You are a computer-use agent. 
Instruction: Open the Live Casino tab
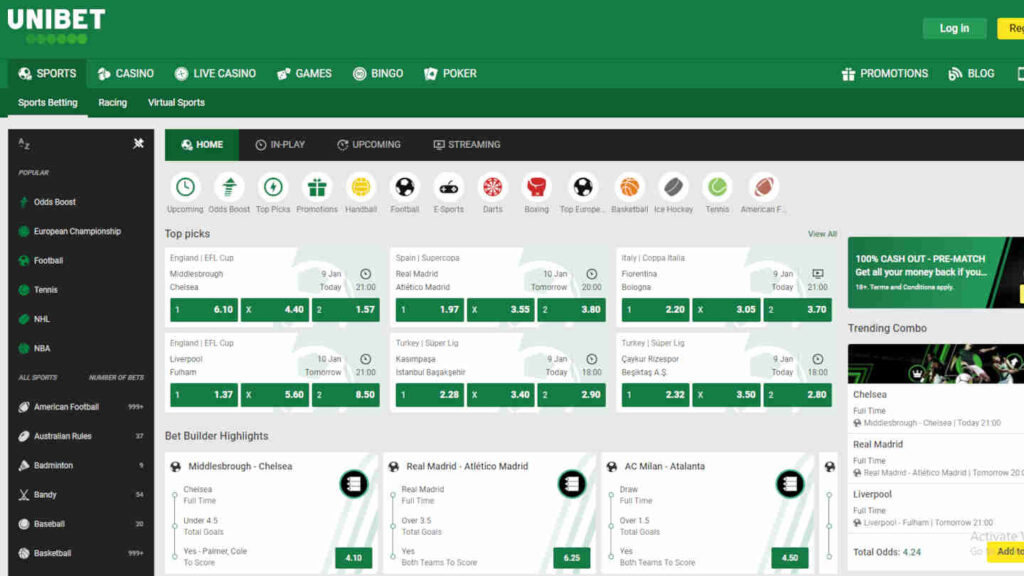tap(216, 74)
